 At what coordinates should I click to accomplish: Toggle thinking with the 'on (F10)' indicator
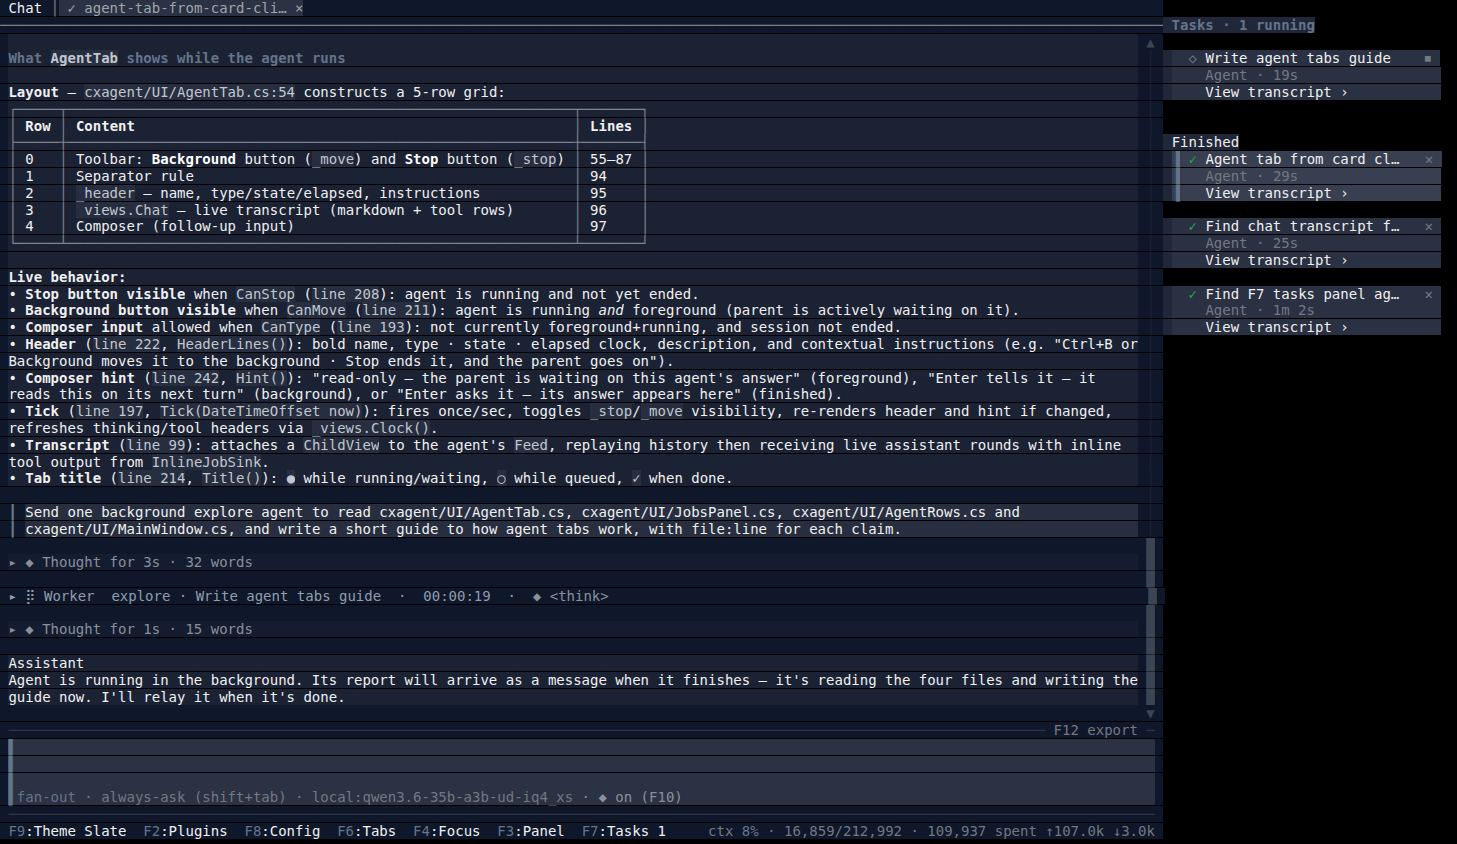[640, 798]
